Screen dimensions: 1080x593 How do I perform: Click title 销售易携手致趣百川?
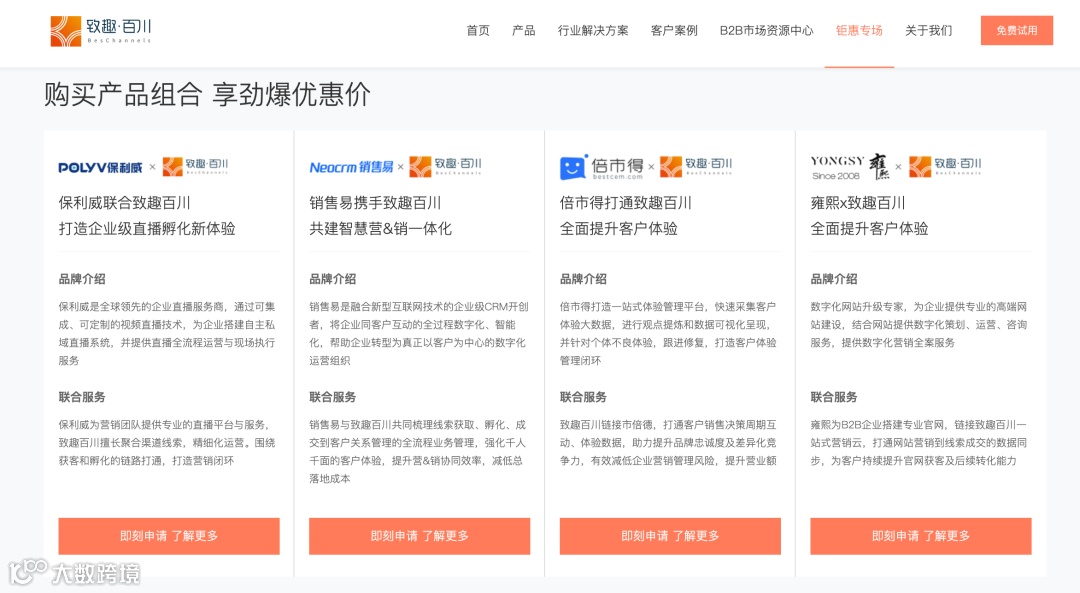click(x=375, y=202)
